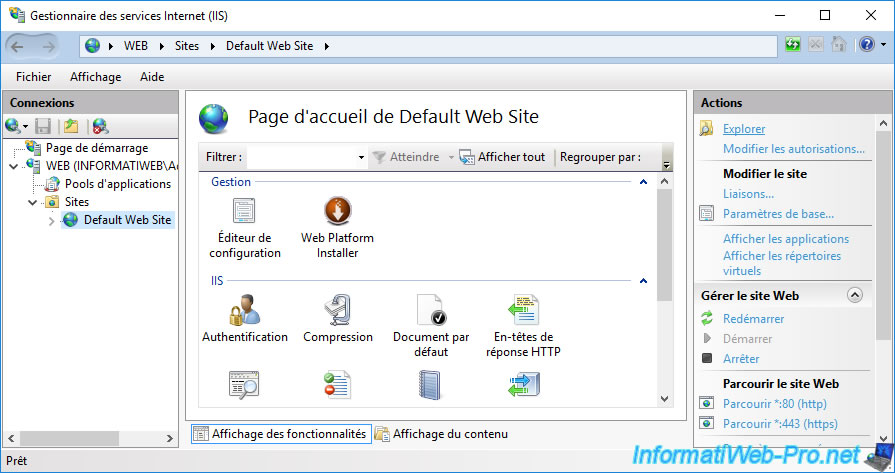Collapse the Sites tree node
The height and width of the screenshot is (473, 895).
[x=33, y=202]
